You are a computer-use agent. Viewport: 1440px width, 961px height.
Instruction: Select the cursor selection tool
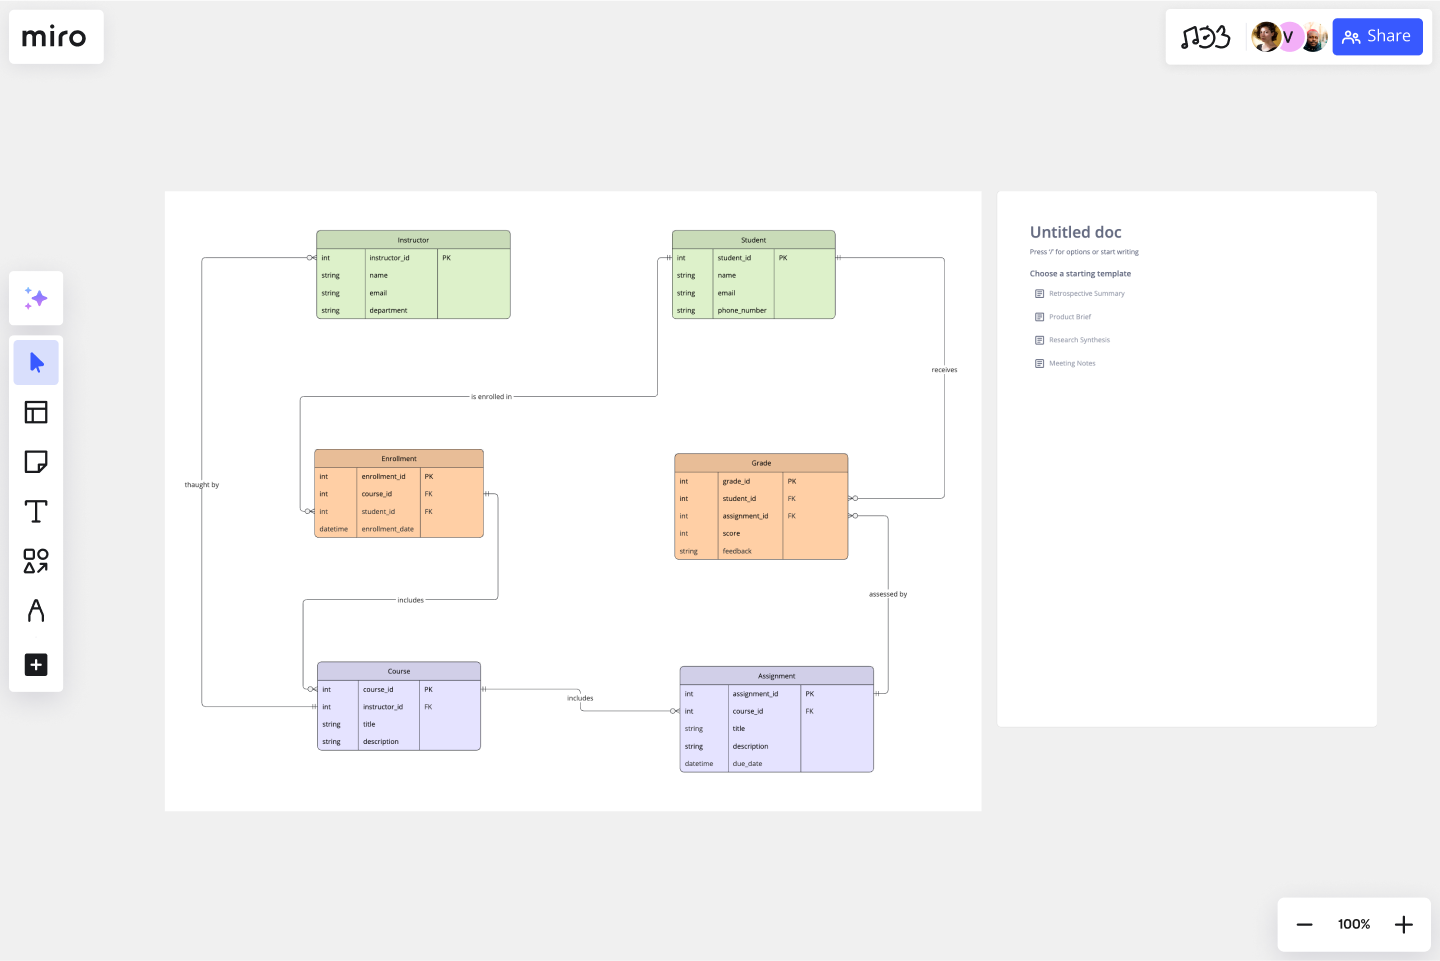coord(36,362)
